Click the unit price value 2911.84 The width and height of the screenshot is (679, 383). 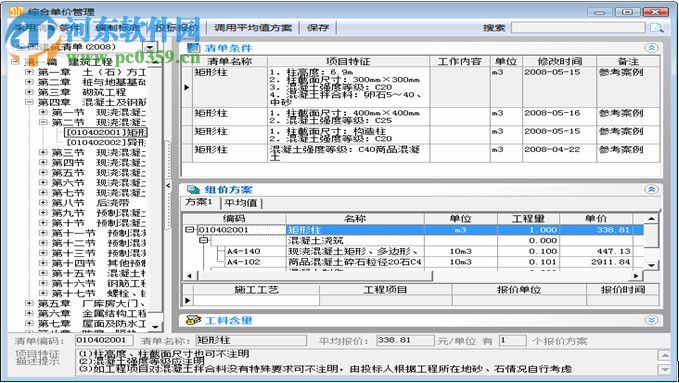click(610, 262)
